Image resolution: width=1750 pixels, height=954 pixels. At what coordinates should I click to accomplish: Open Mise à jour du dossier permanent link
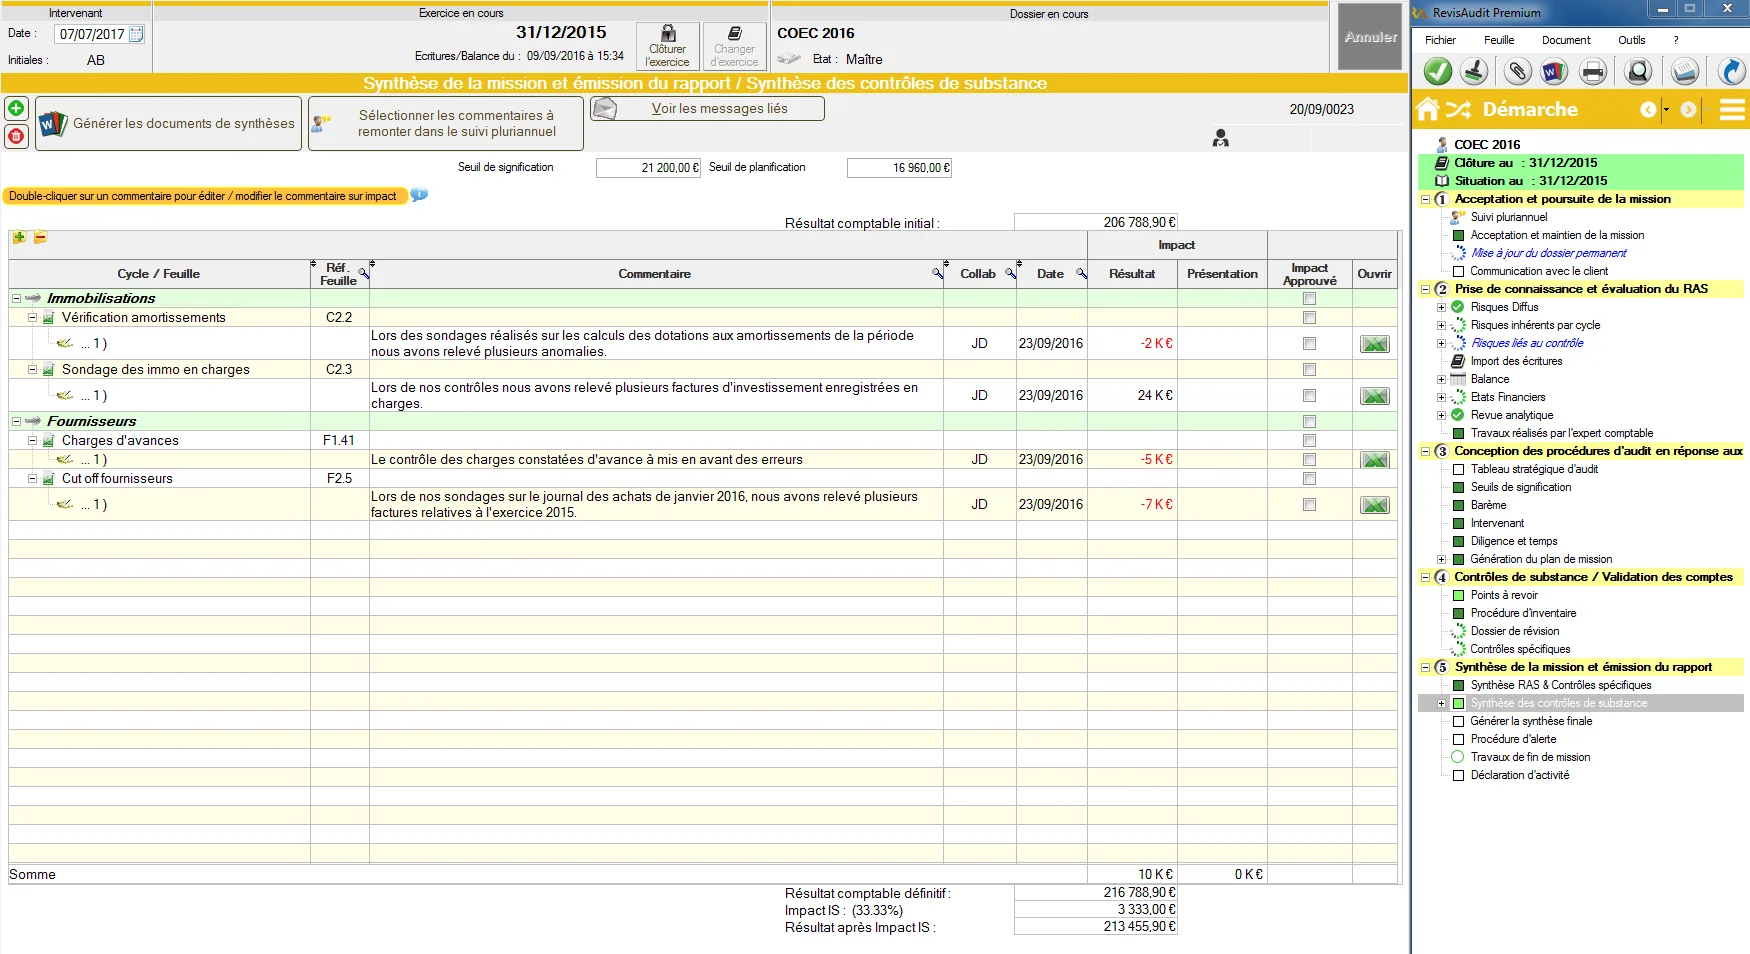tap(1548, 253)
